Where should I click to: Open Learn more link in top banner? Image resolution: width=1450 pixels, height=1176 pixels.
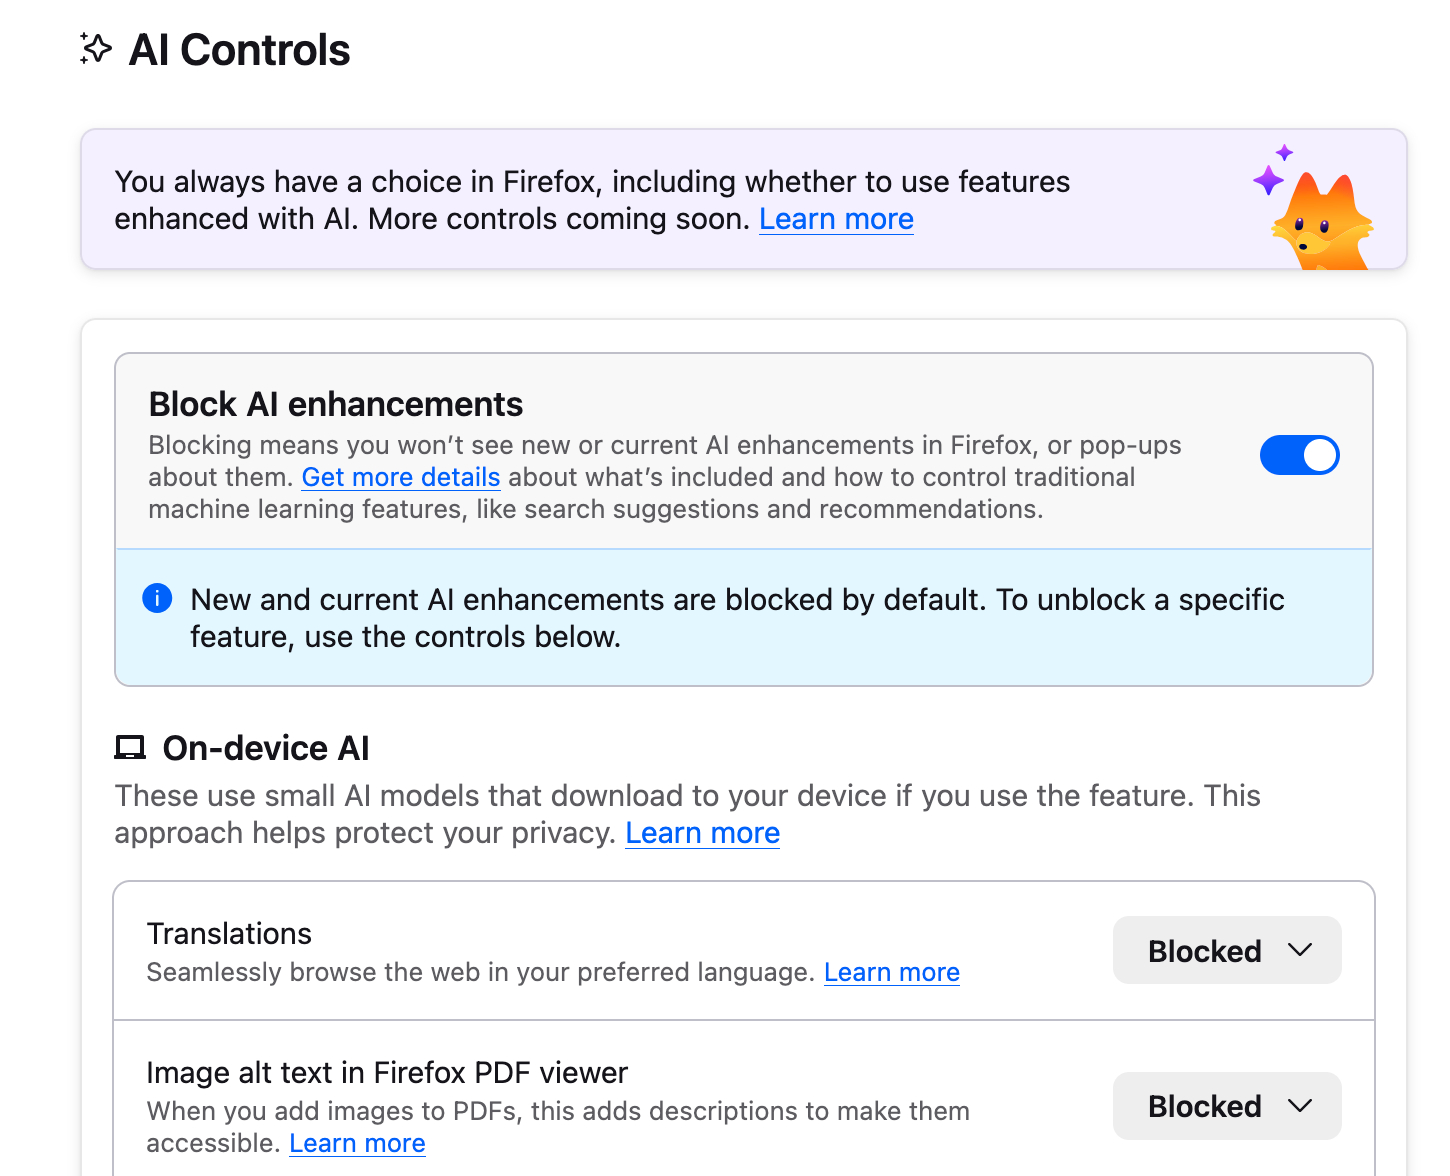pos(836,219)
